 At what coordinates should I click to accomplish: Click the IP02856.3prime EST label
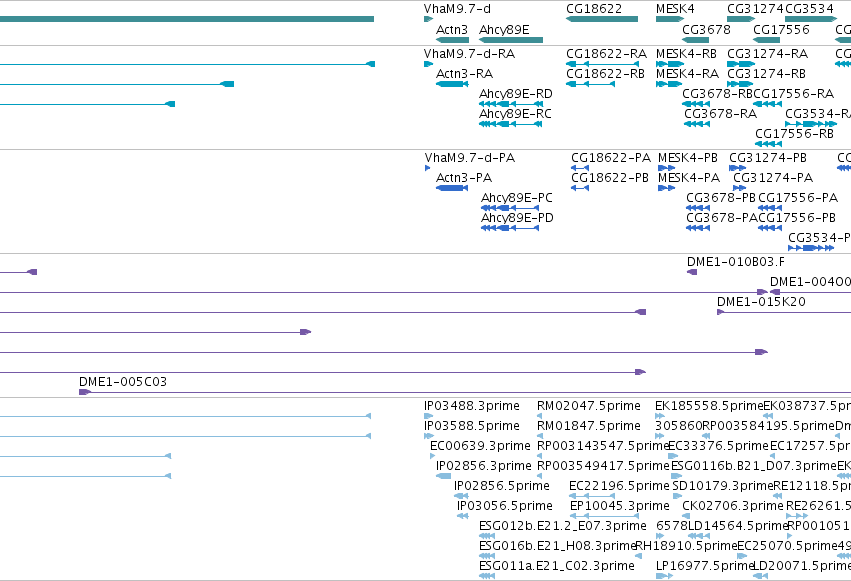pos(484,466)
